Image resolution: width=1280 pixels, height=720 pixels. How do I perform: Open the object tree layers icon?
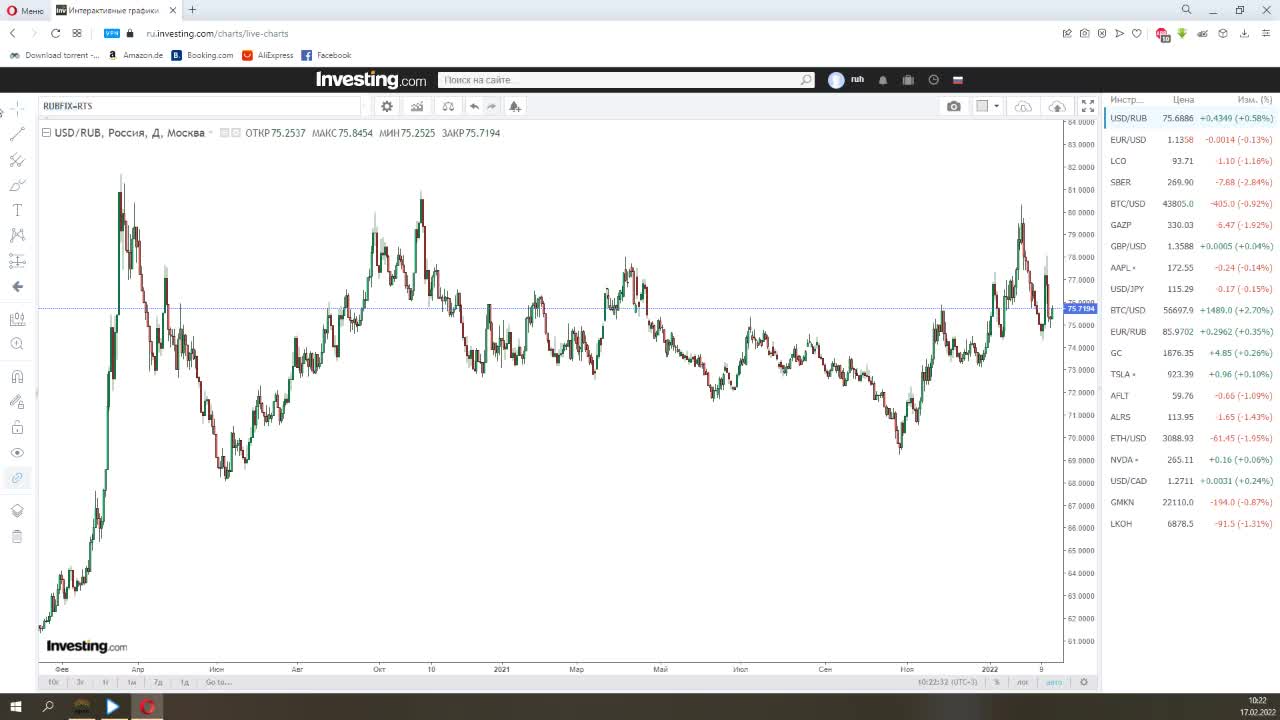tap(17, 511)
